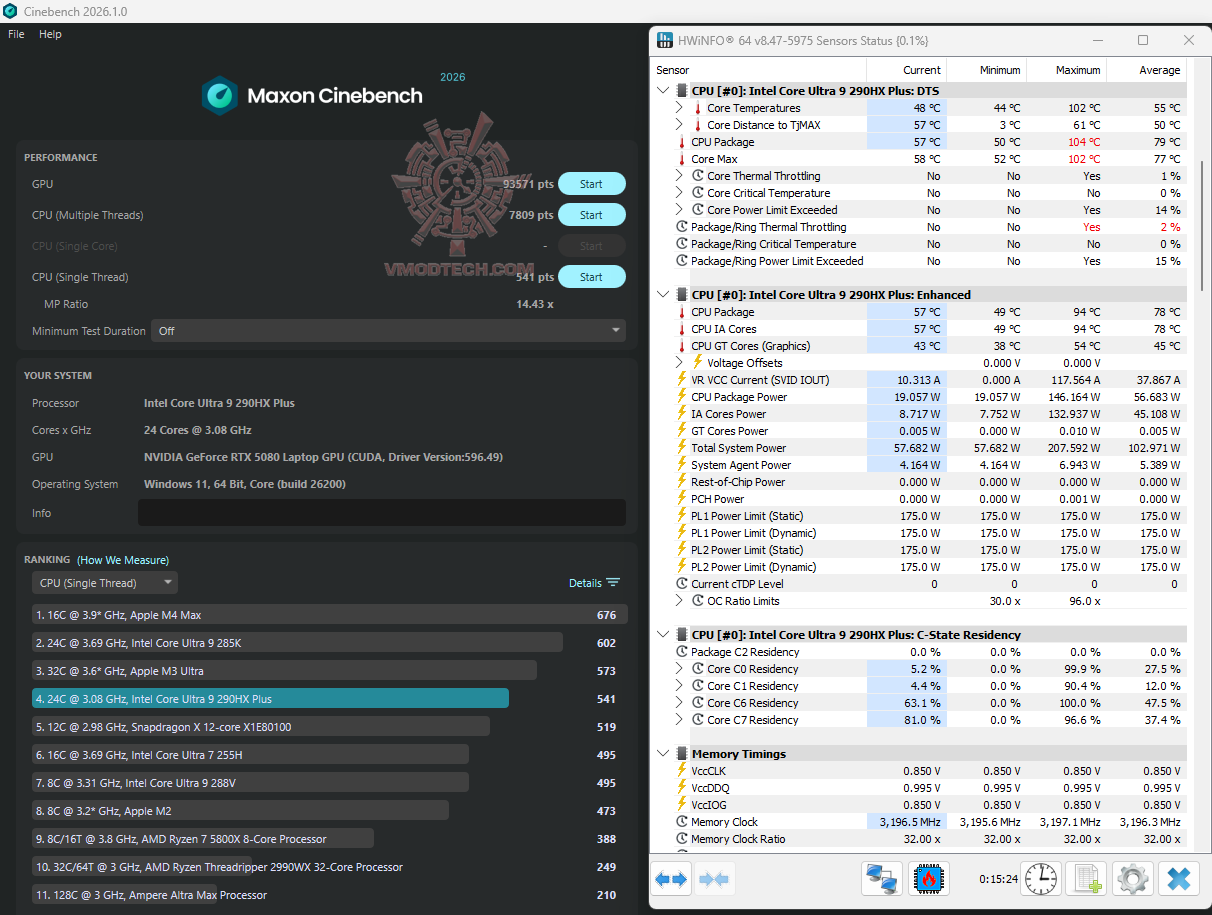Viewport: 1212px width, 915px height.
Task: Select the Package/Ring Thermal Throttling row
Action: [920, 227]
